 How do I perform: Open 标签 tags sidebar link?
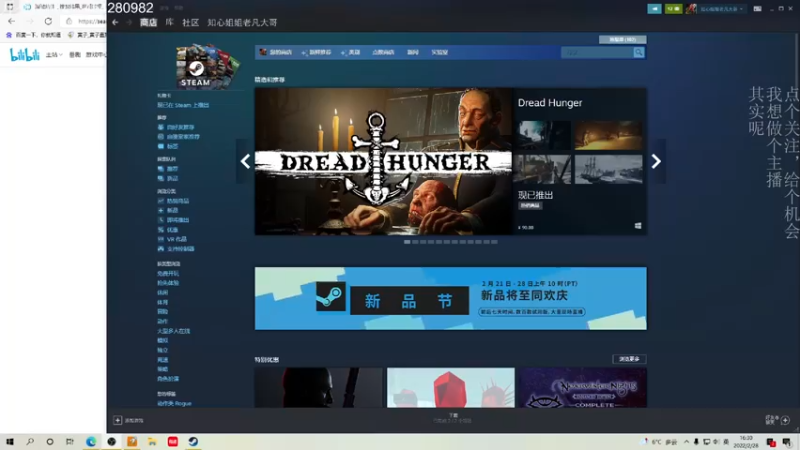[x=168, y=146]
